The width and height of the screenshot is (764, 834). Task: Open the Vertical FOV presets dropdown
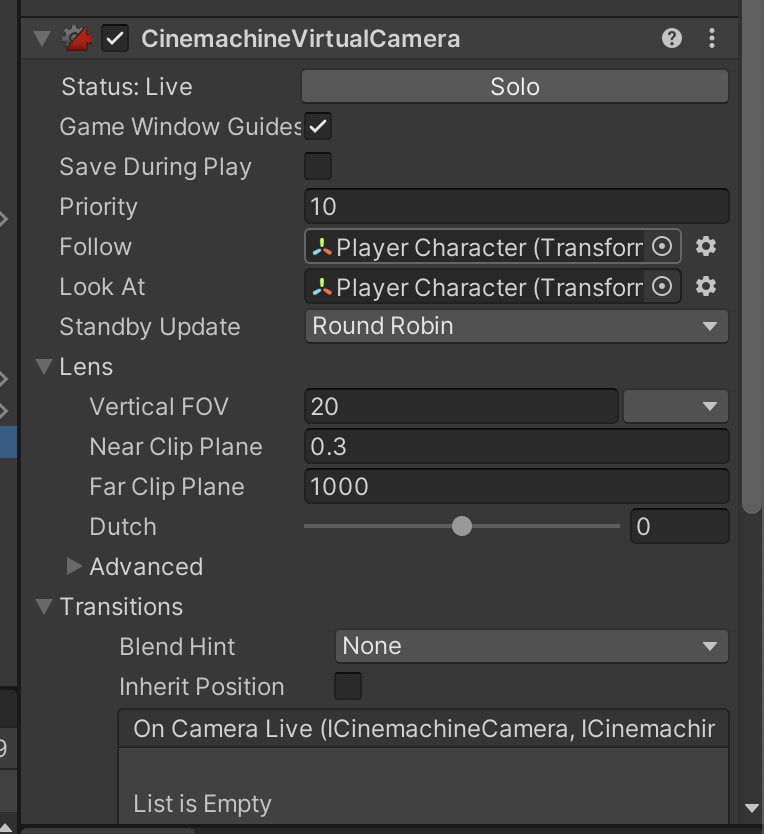676,406
